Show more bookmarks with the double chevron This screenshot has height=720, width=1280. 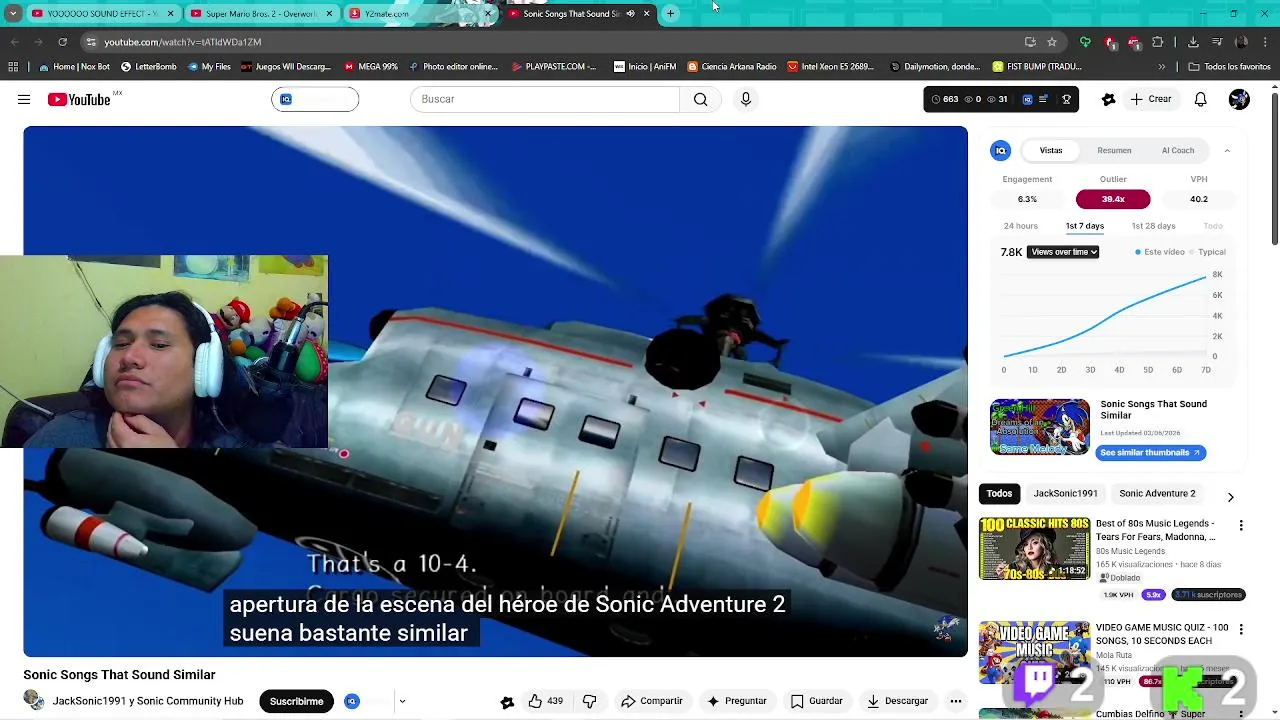[x=1161, y=67]
